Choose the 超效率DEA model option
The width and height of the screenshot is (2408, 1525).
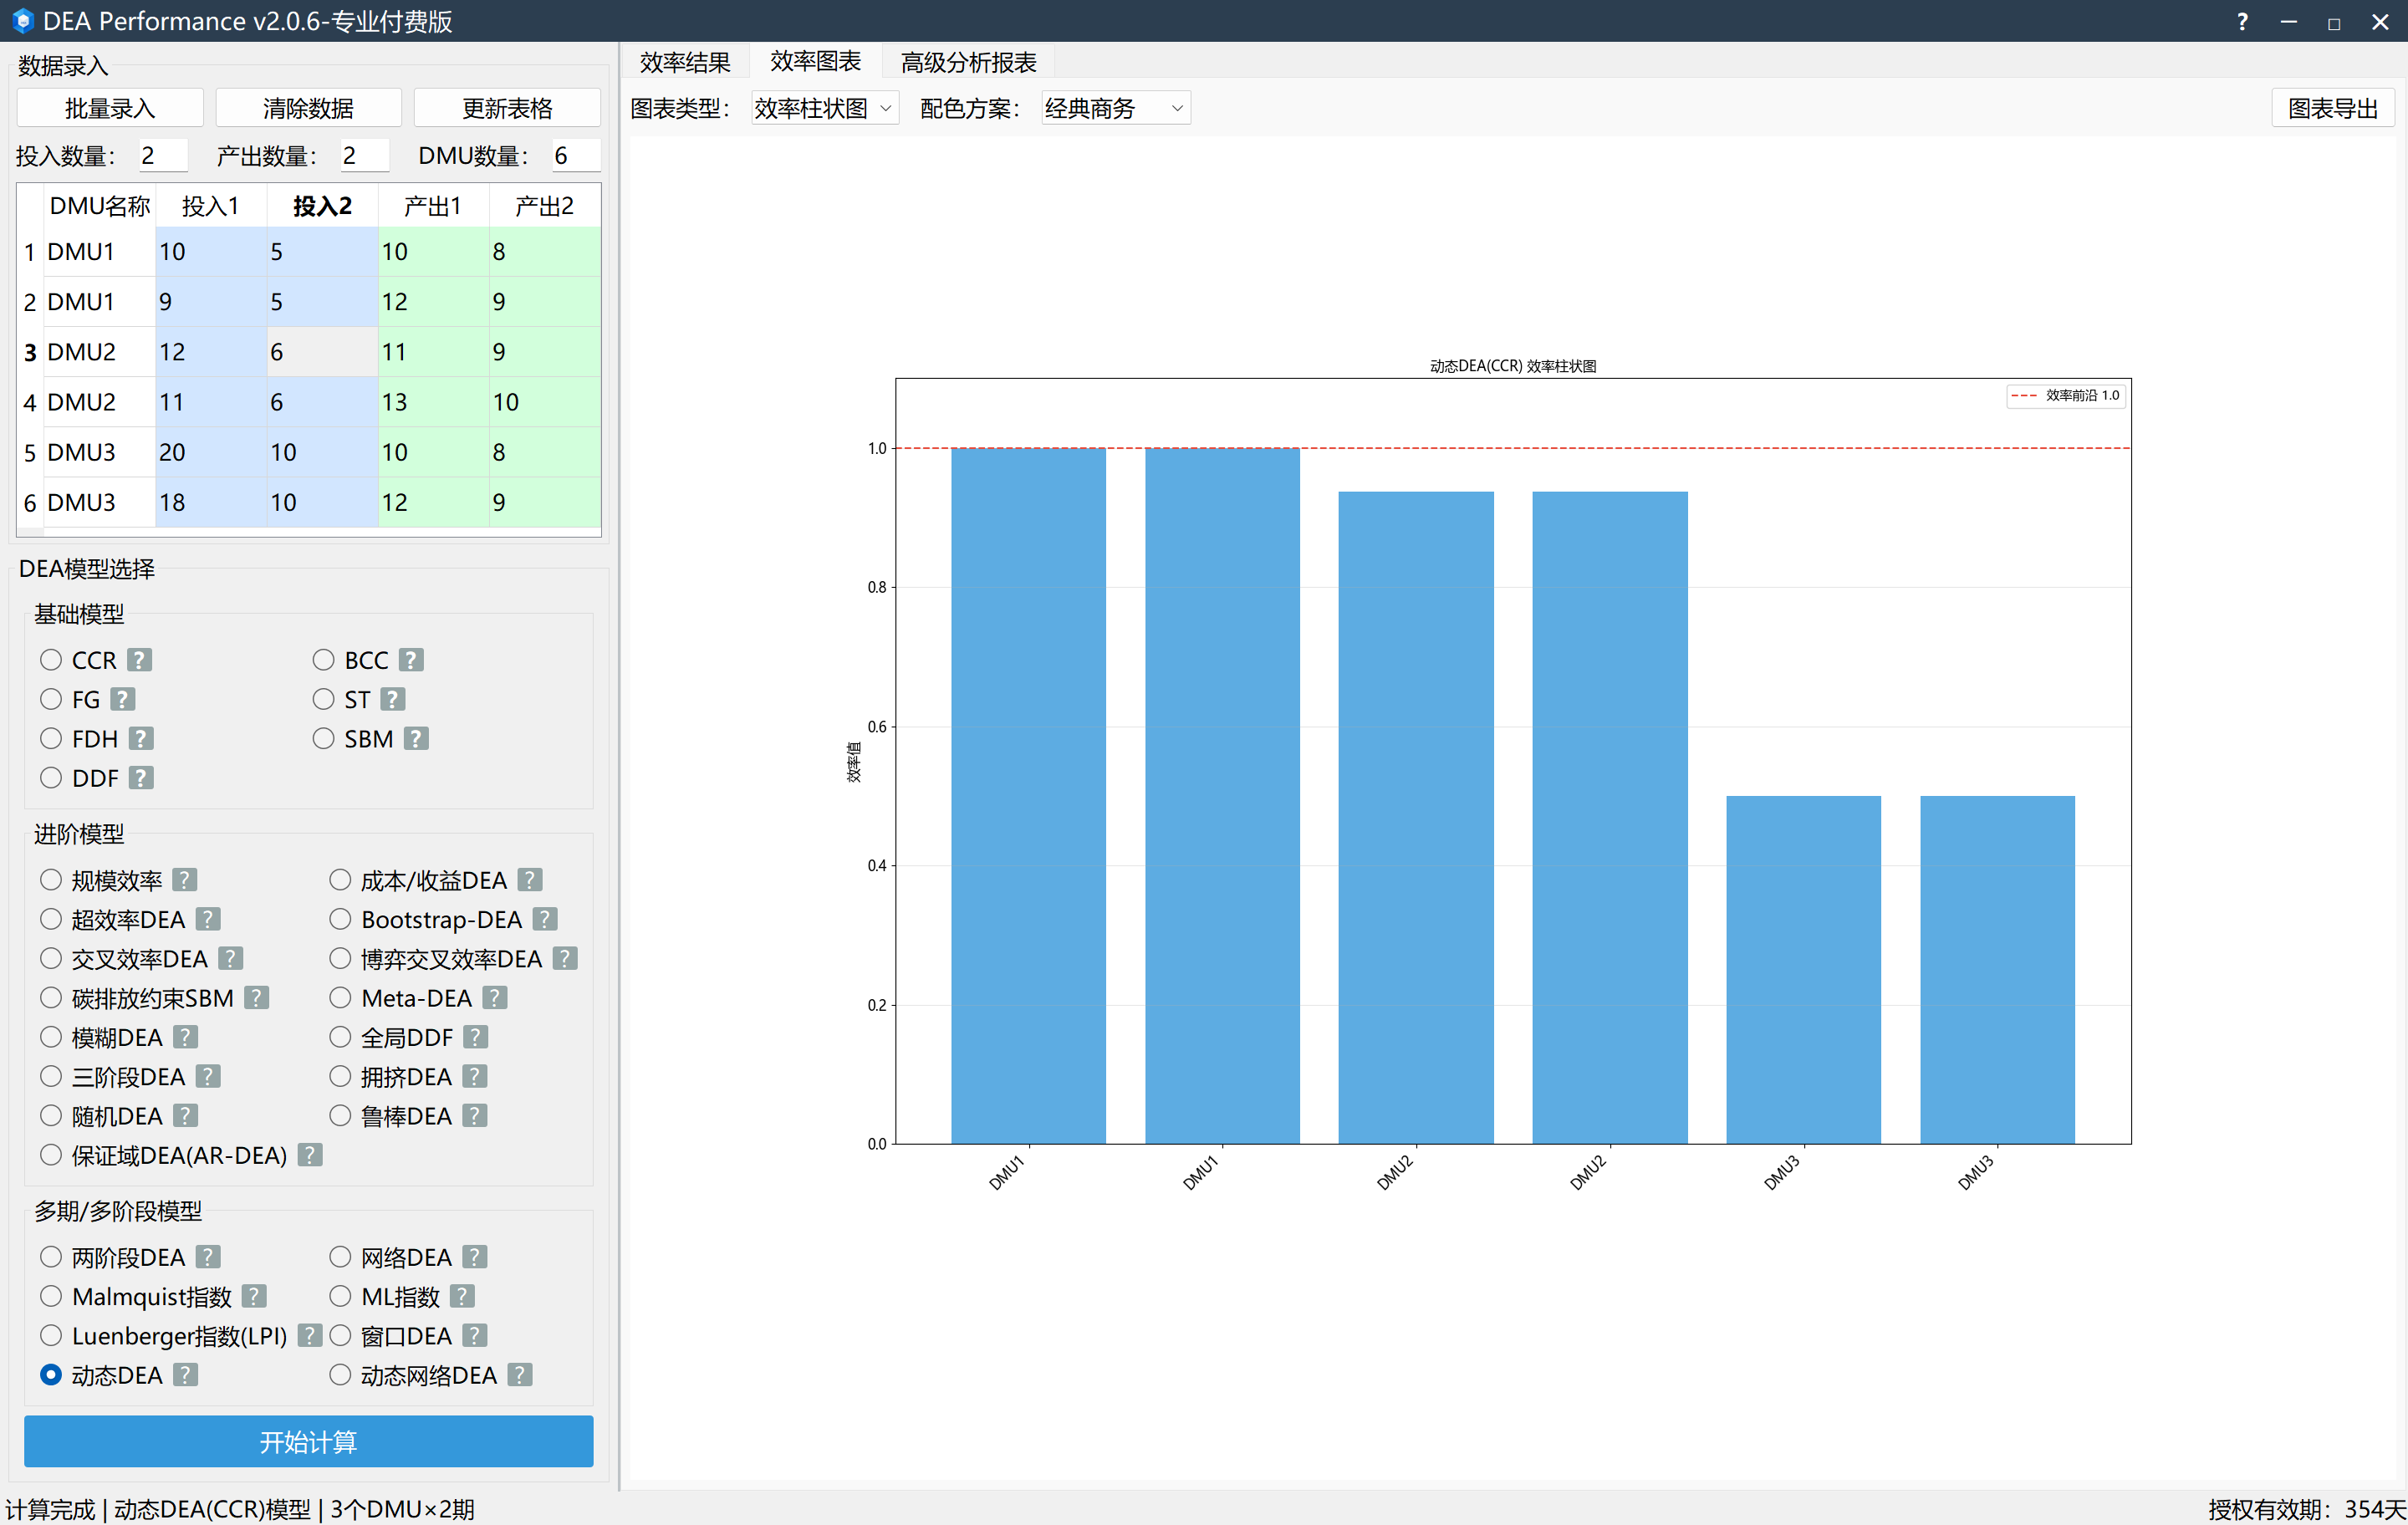(x=51, y=919)
